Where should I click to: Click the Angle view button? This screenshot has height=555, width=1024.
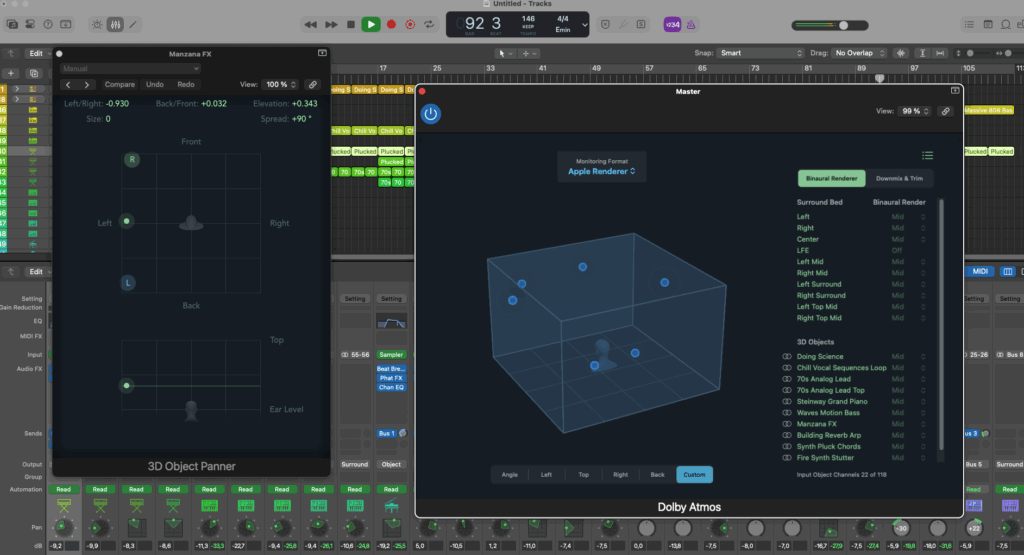click(x=509, y=475)
